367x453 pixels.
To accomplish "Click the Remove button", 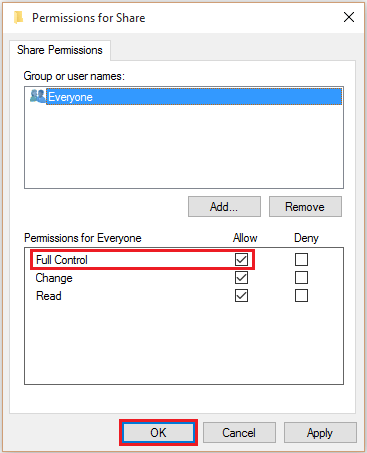I will 305,207.
